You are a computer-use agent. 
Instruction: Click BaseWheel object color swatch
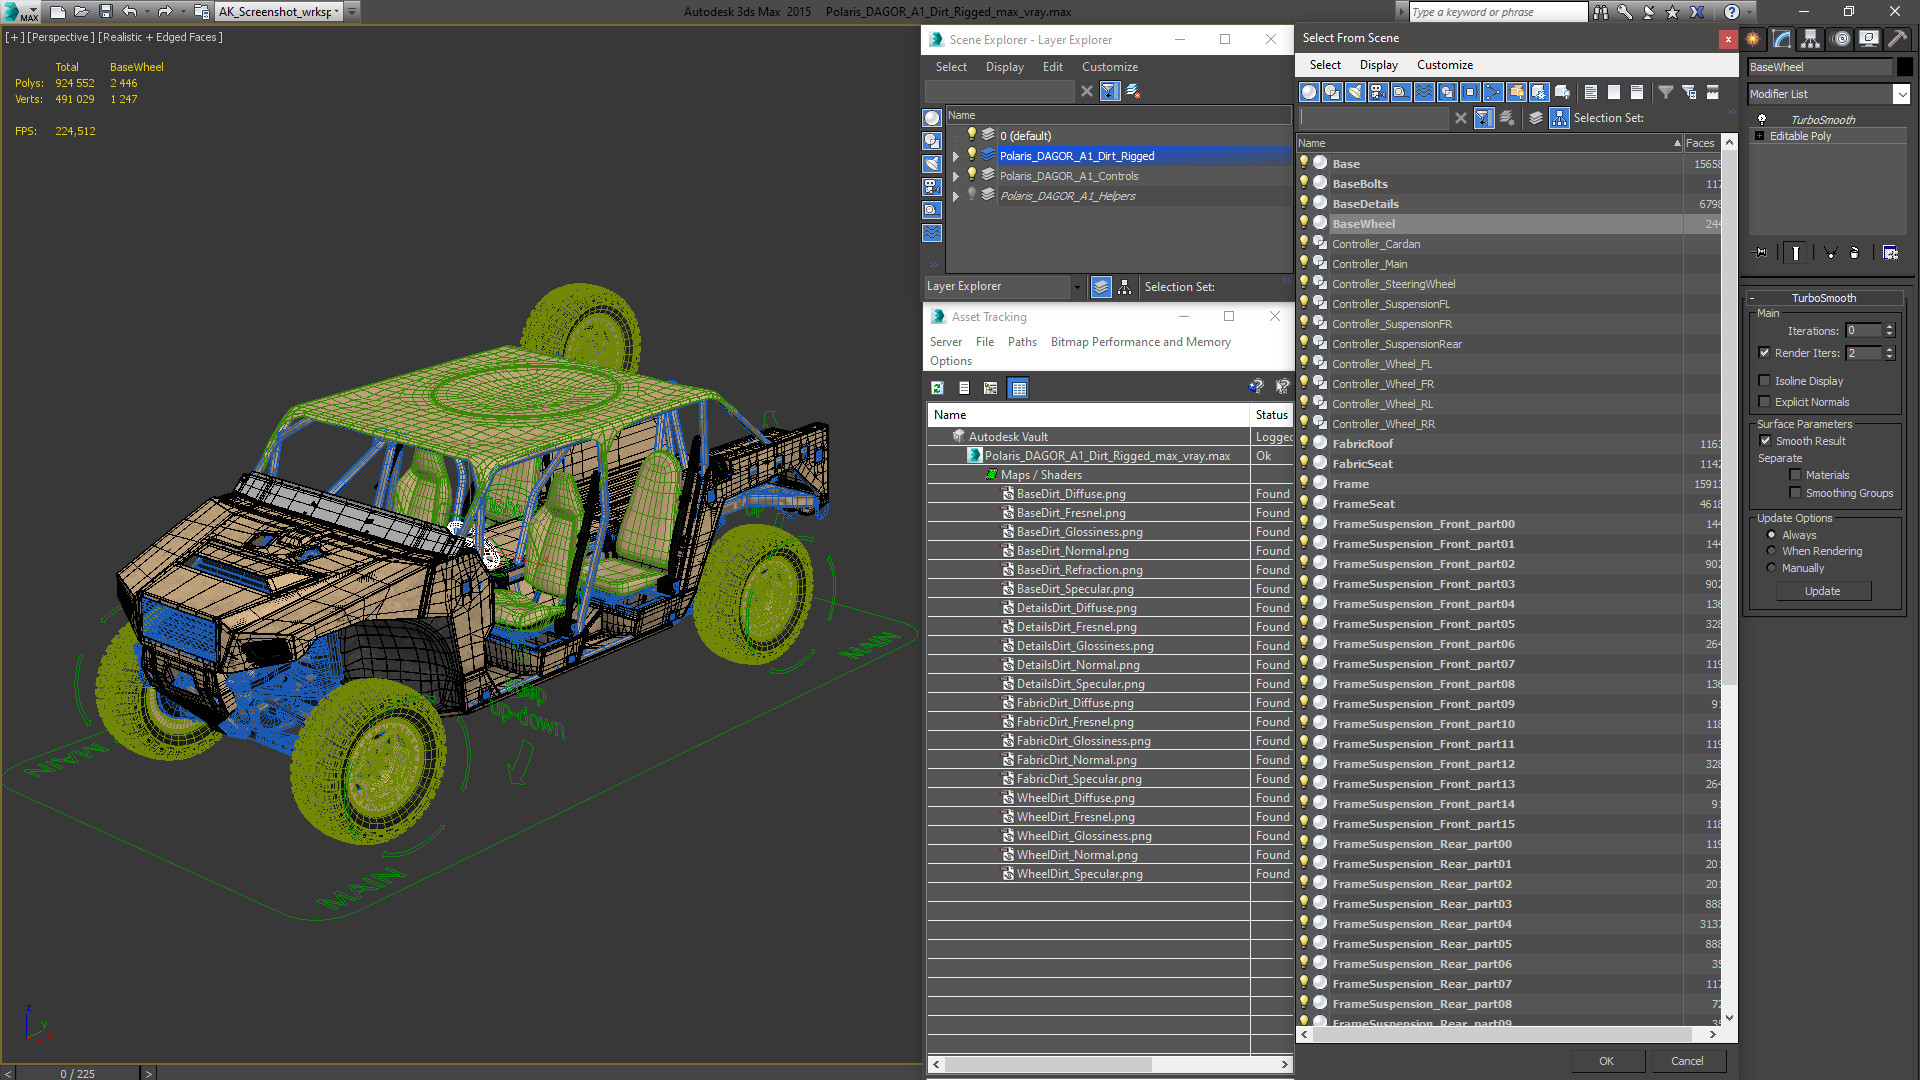pos(1904,67)
